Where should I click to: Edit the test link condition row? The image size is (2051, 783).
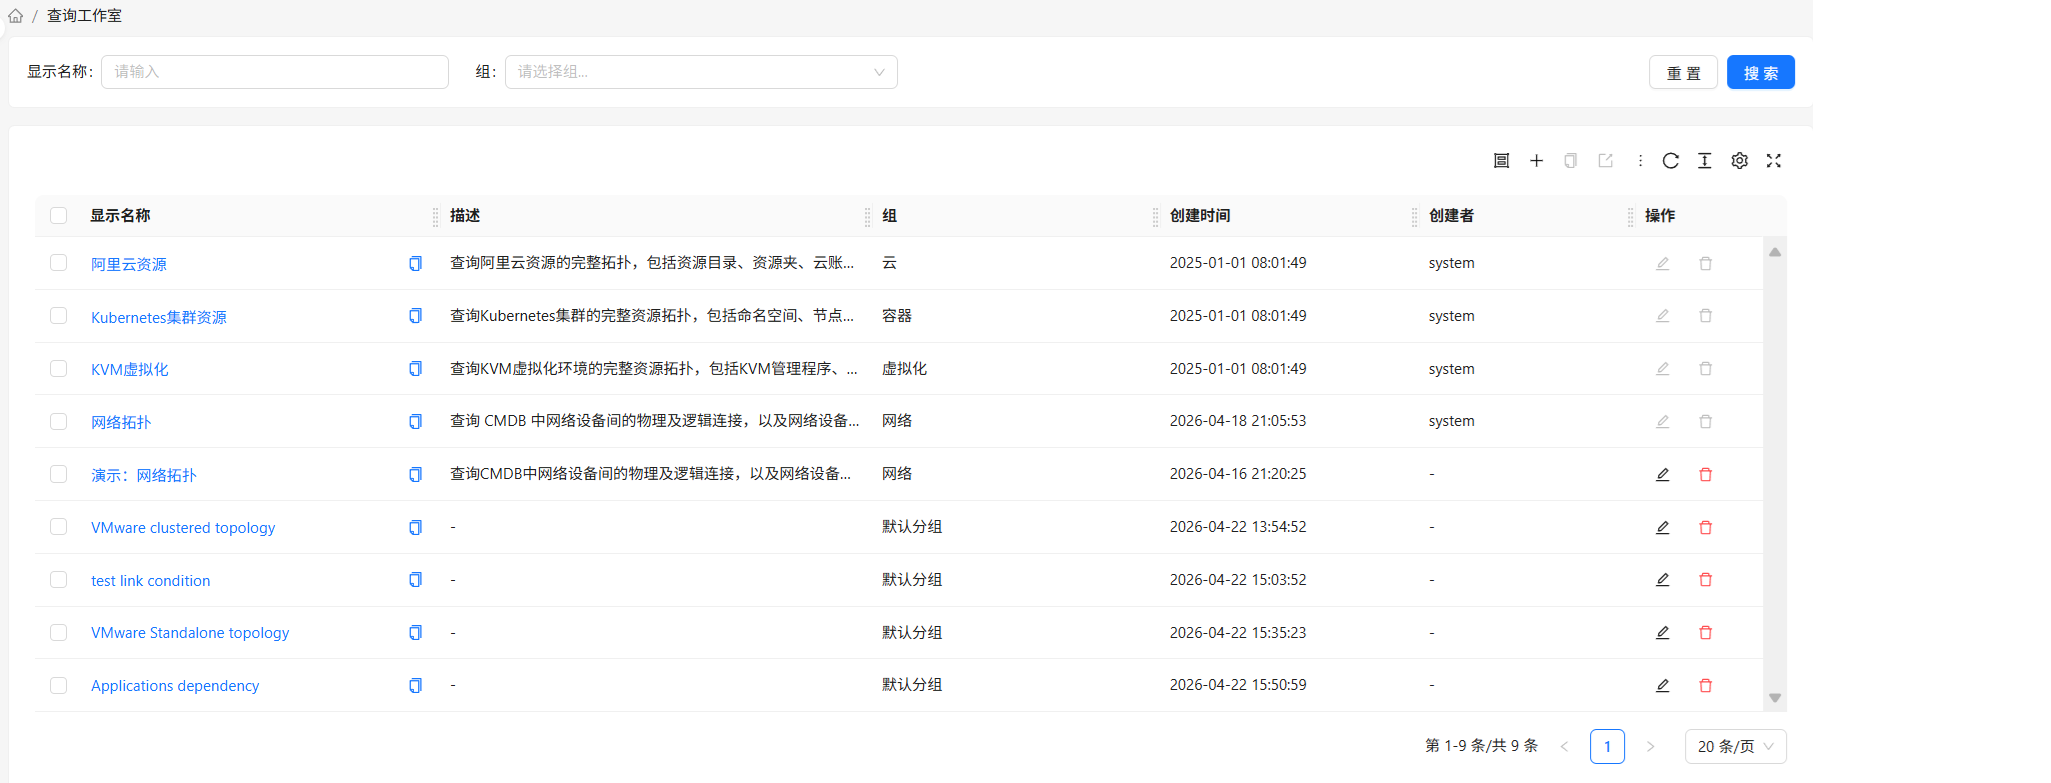tap(1663, 580)
